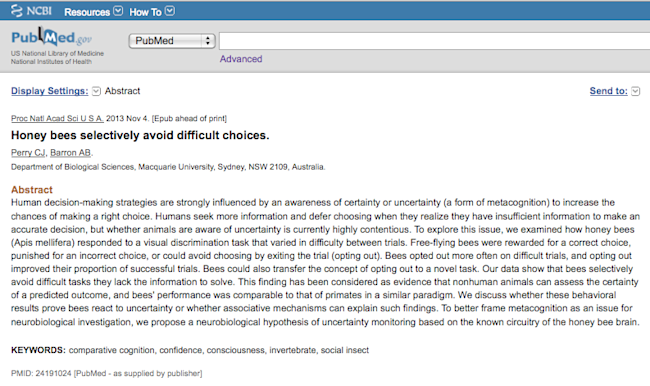Open the How To dropdown arrow icon
The height and width of the screenshot is (386, 650).
pyautogui.click(x=170, y=11)
